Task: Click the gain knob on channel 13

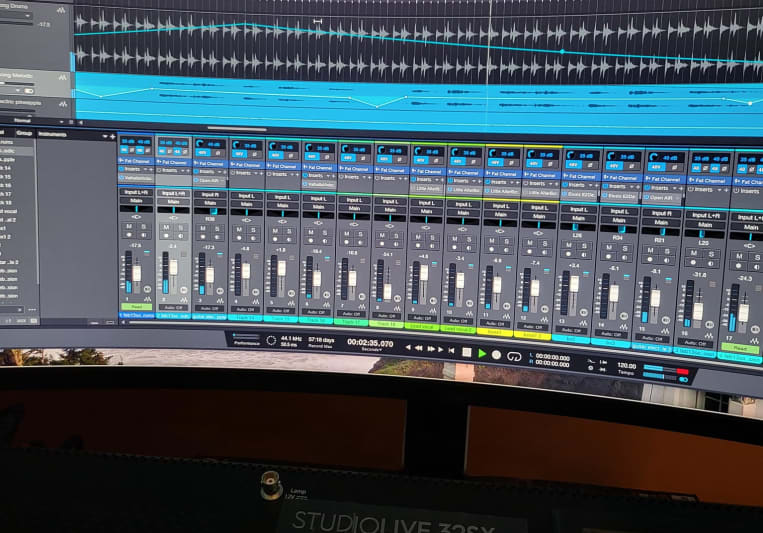Action: (571, 155)
